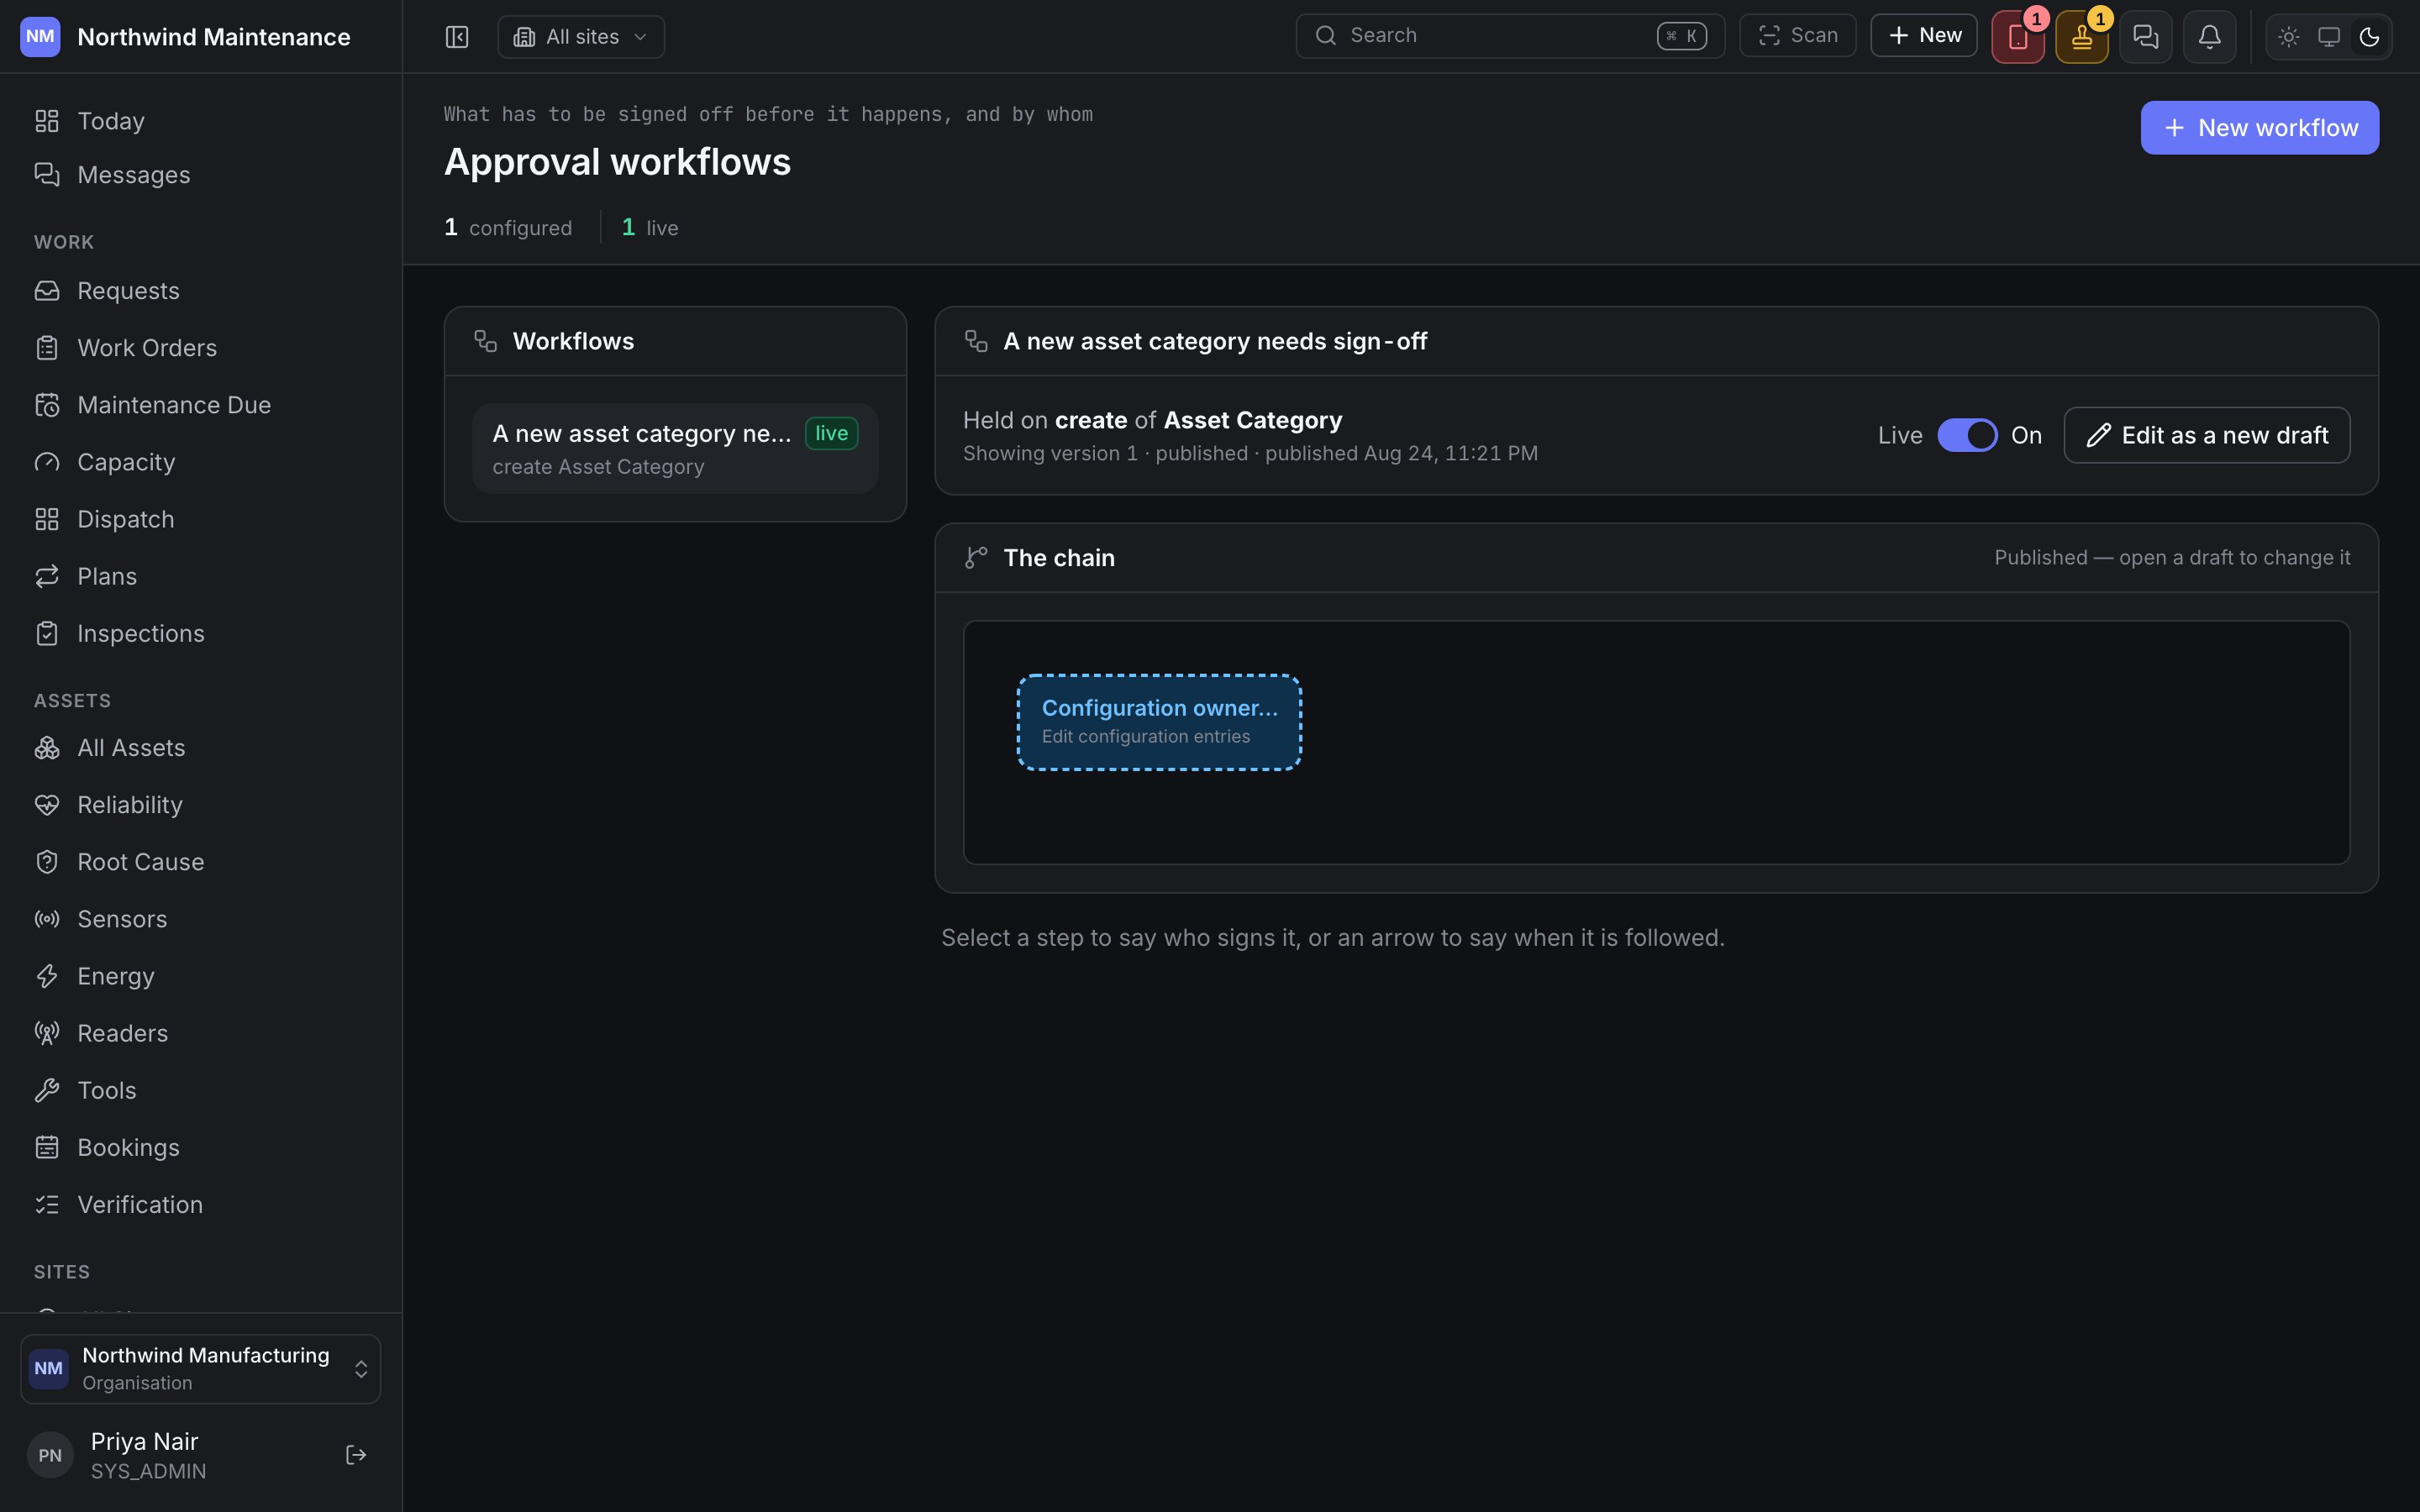Viewport: 2420px width, 1512px height.
Task: Switch to system theme monitor icon
Action: point(2329,37)
